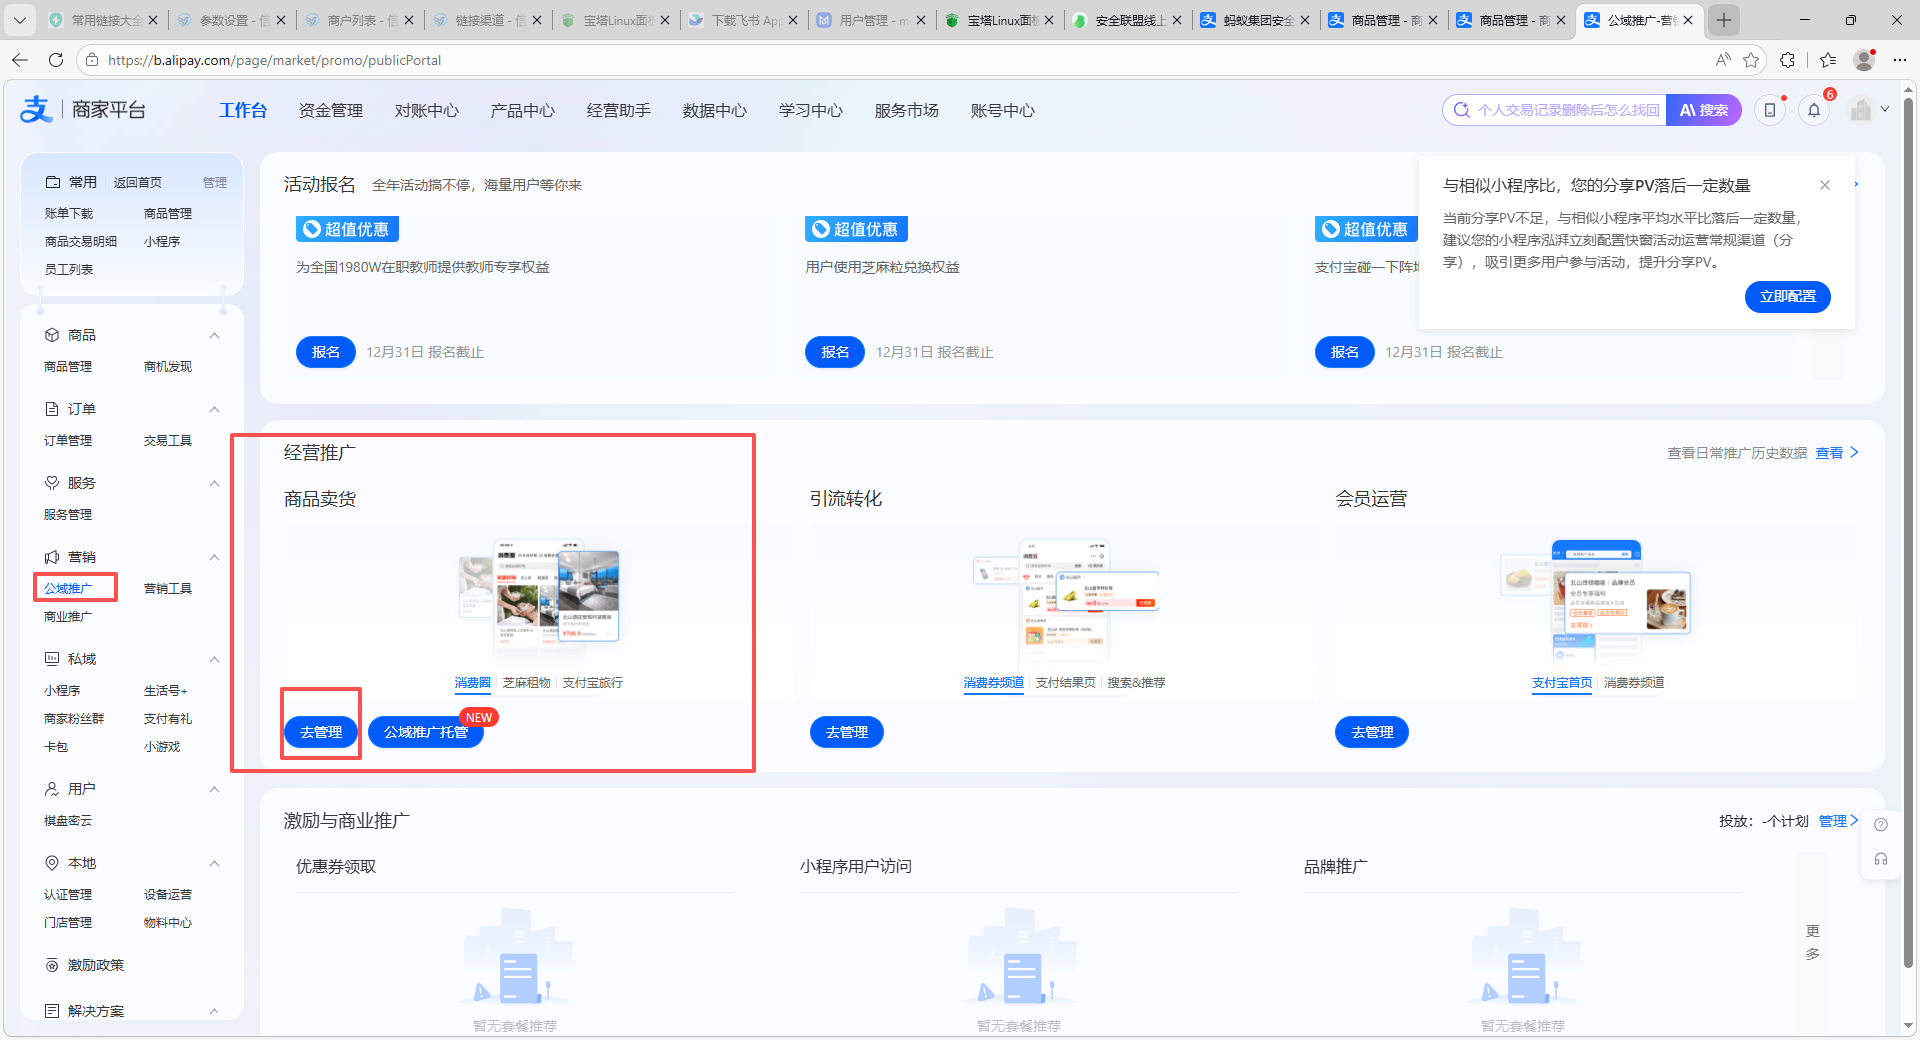
Task: Collapse the 营销 sidebar section
Action: 214,557
